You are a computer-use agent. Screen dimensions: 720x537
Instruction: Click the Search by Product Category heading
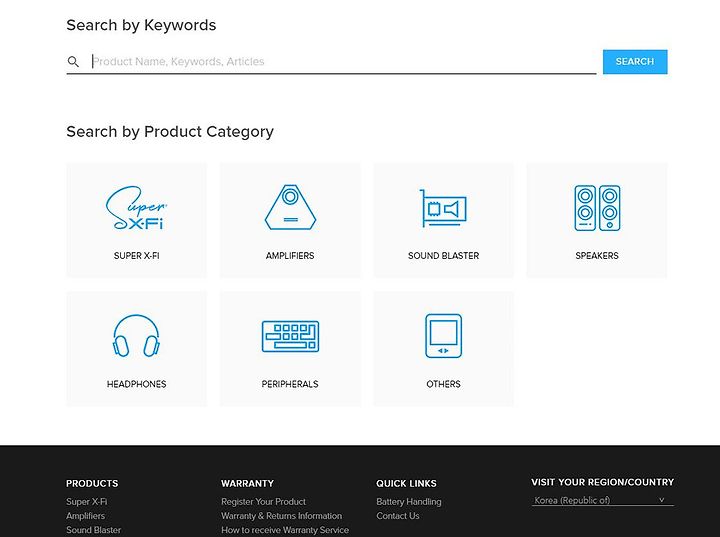[x=170, y=132]
